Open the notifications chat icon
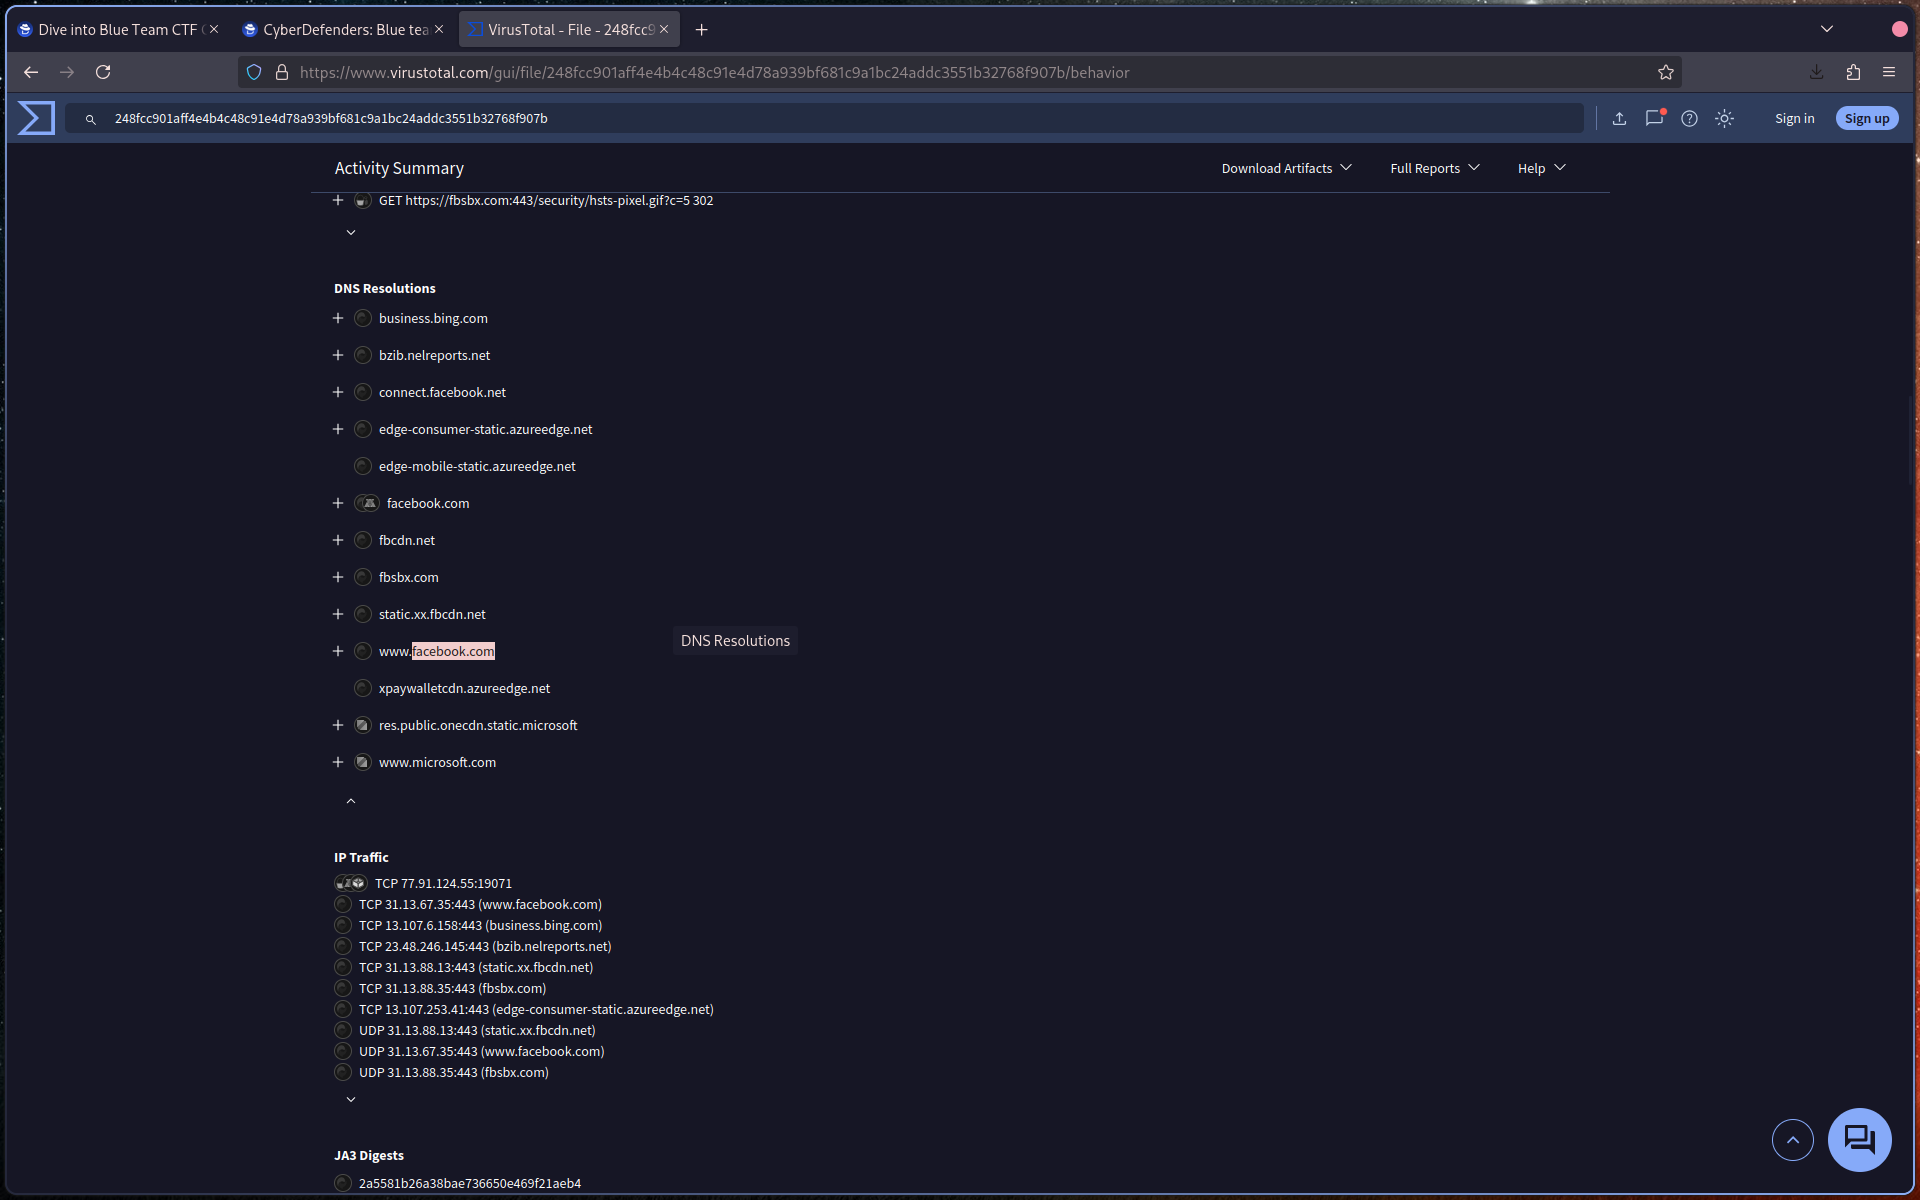The image size is (1920, 1200). [x=1654, y=118]
